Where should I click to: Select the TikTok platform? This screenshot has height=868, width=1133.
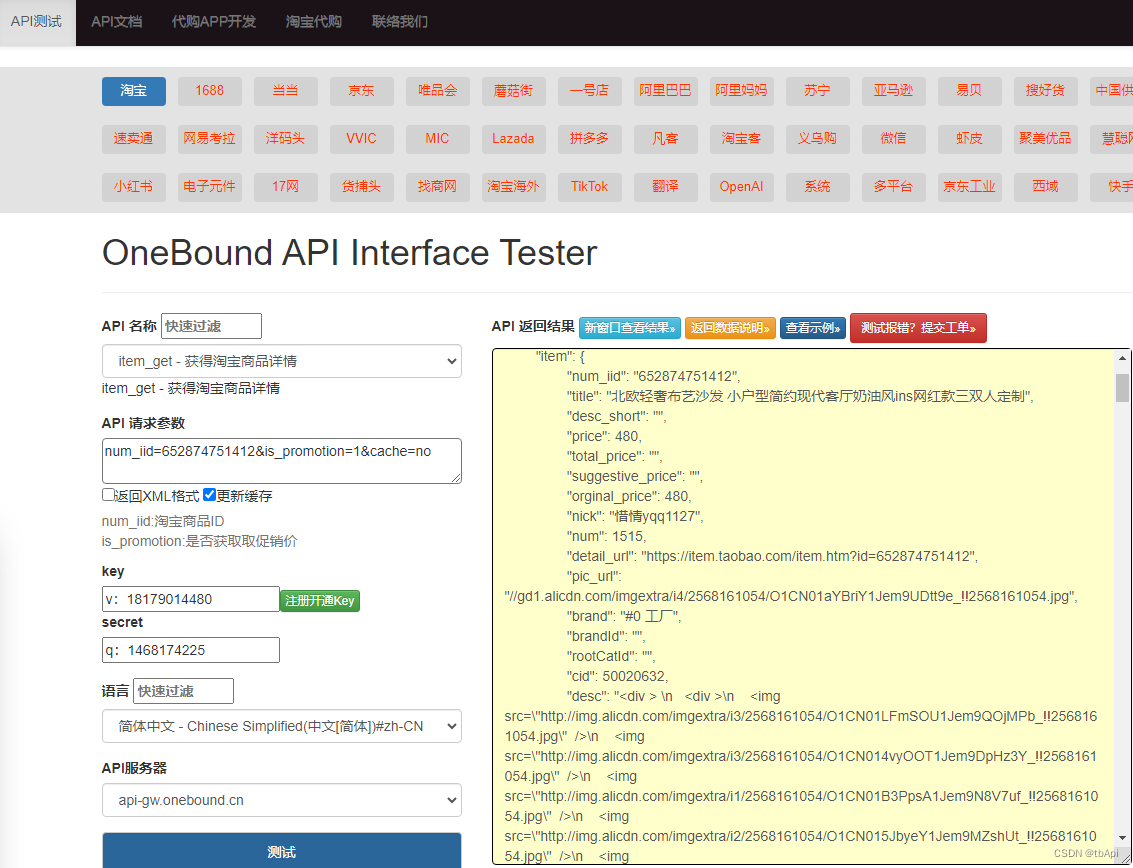pyautogui.click(x=590, y=187)
